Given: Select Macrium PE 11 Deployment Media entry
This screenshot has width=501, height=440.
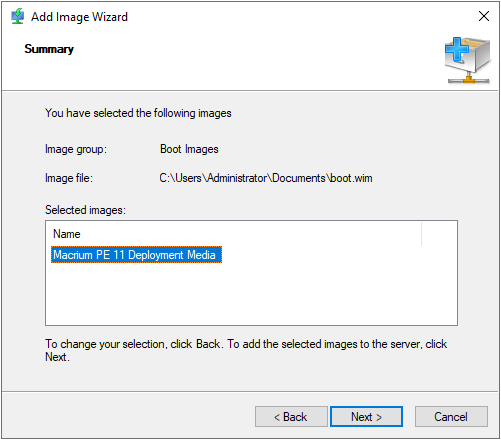Looking at the screenshot, I should [136, 255].
